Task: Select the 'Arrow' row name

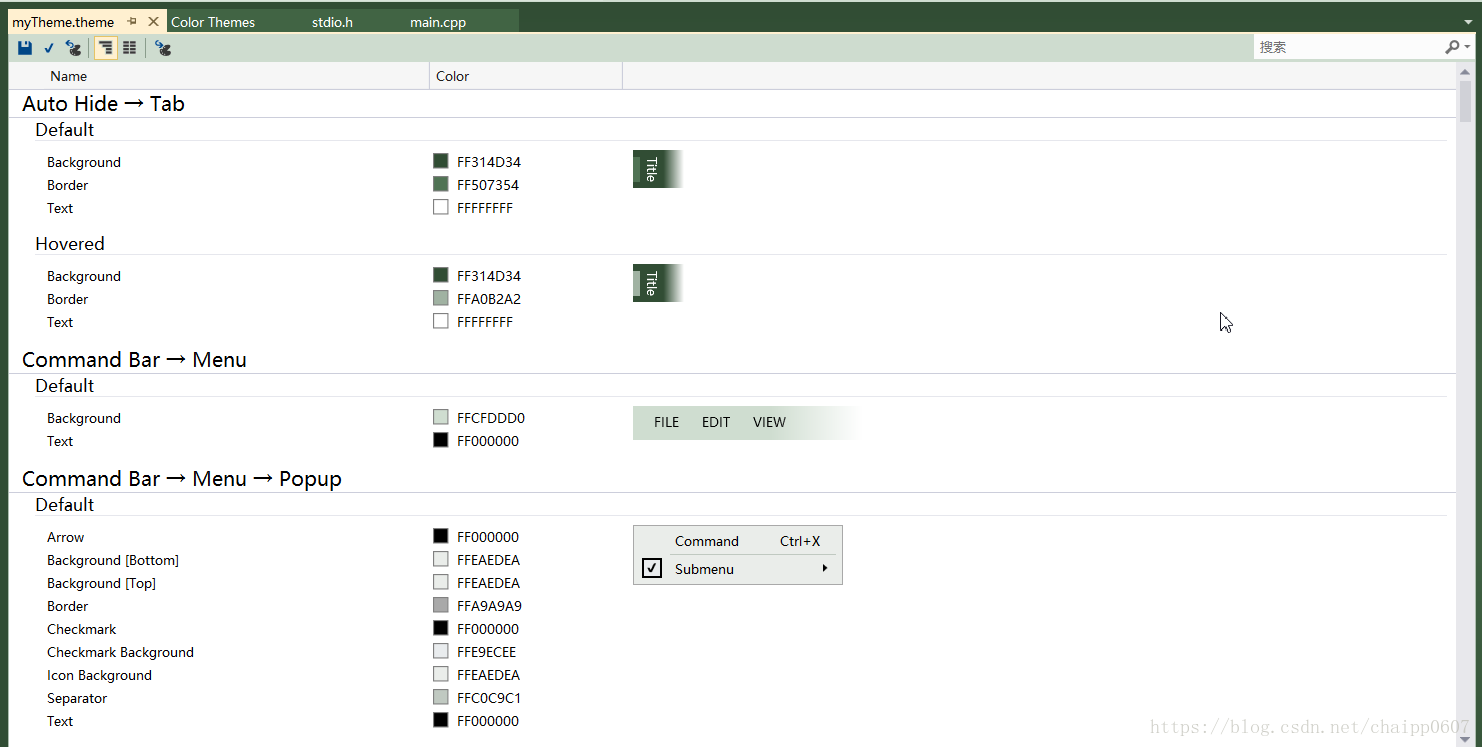Action: coord(65,537)
